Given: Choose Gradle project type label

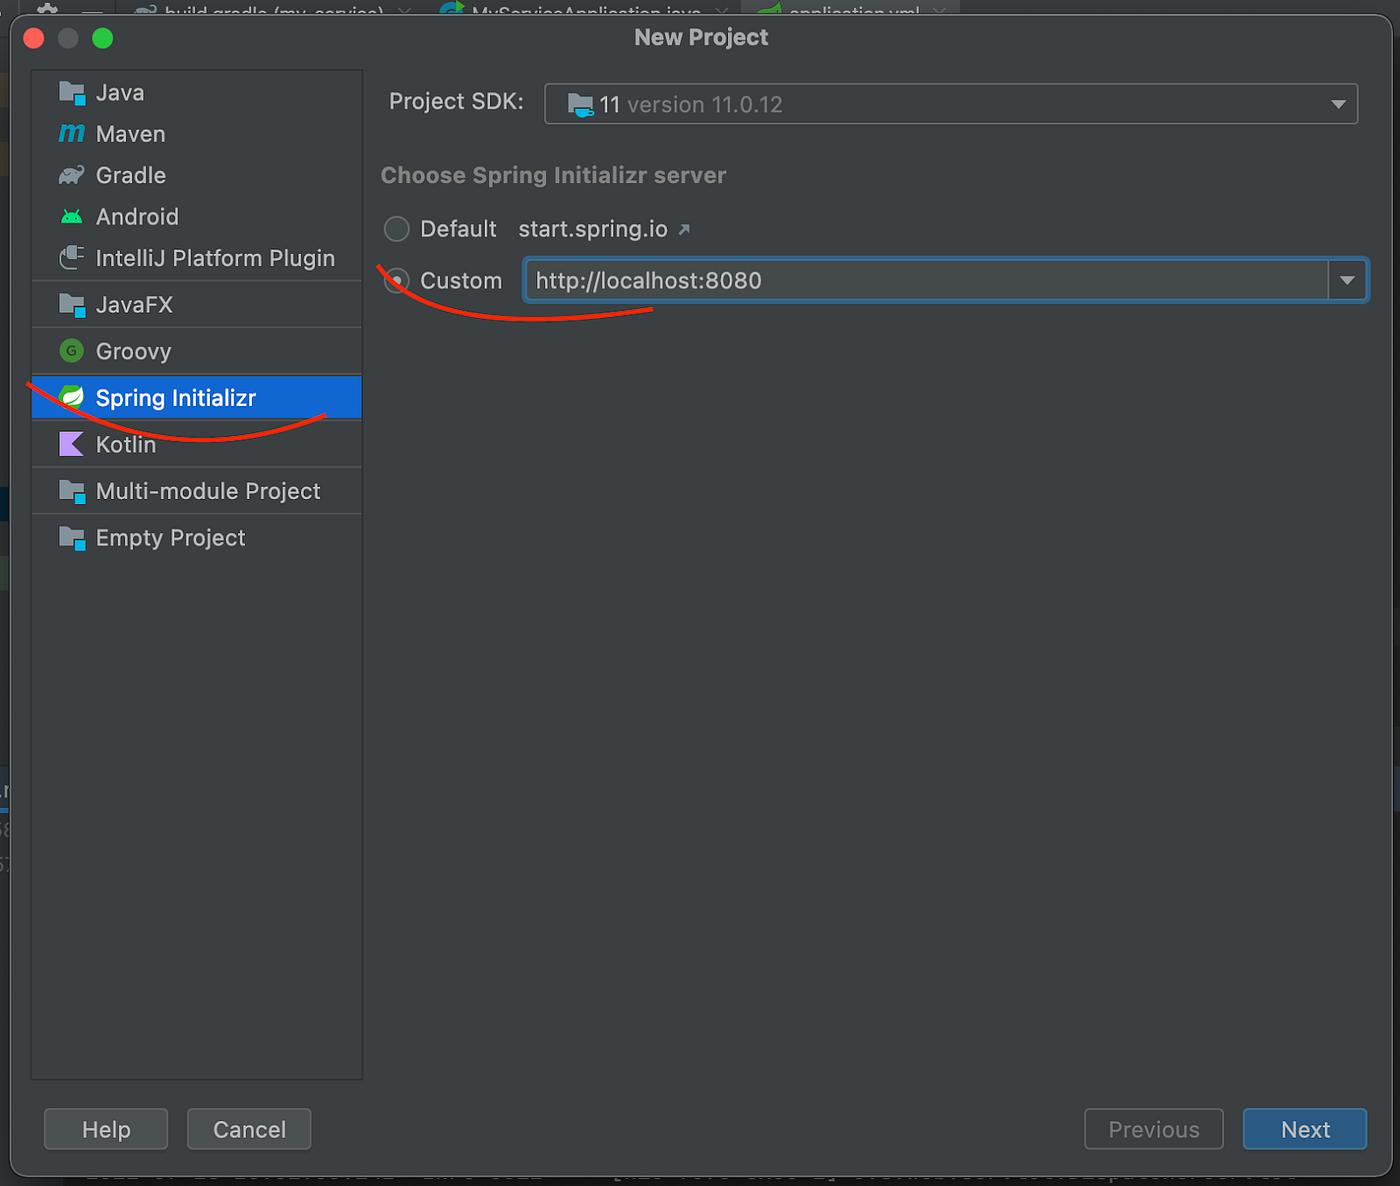Looking at the screenshot, I should [x=131, y=176].
